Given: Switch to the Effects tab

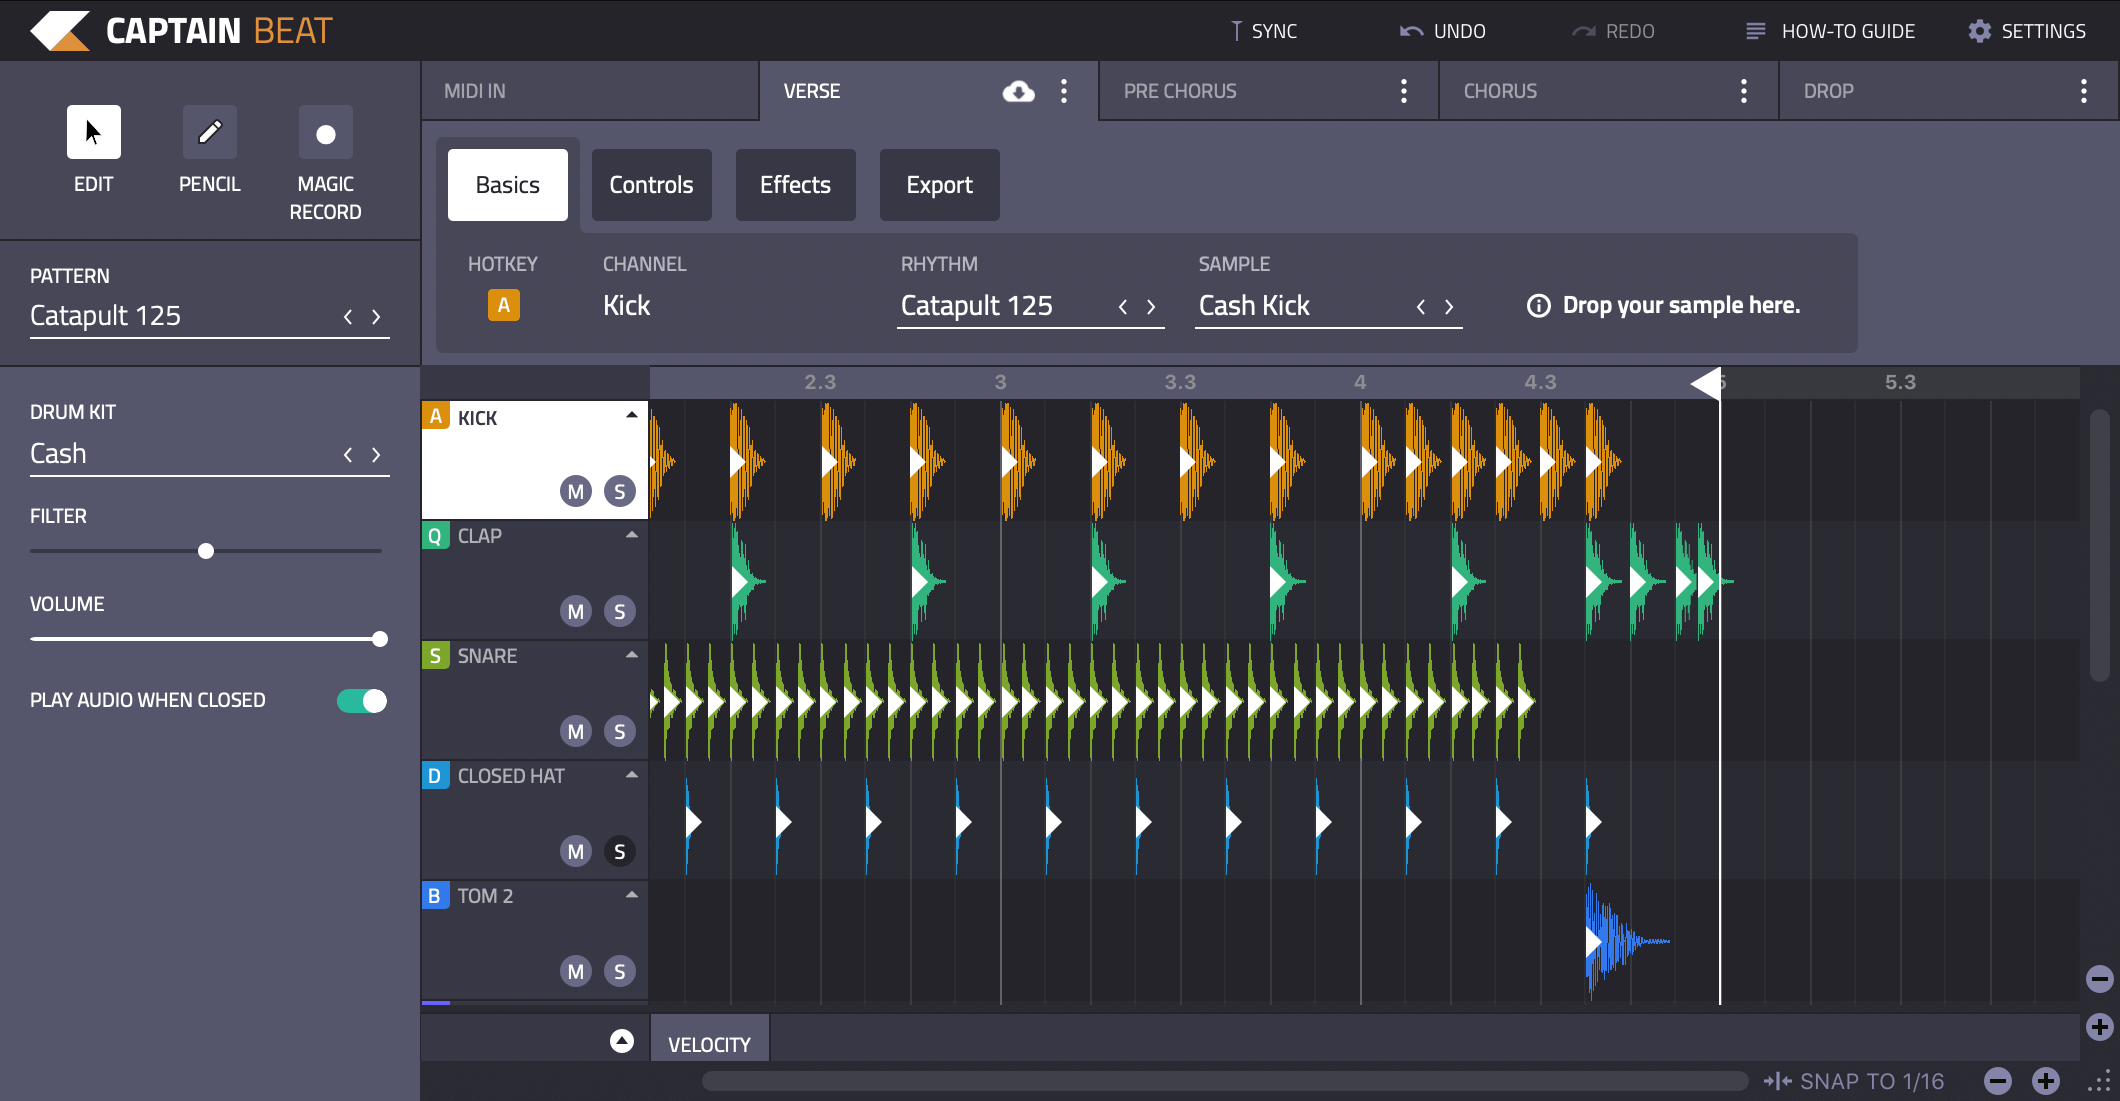Looking at the screenshot, I should [x=795, y=184].
